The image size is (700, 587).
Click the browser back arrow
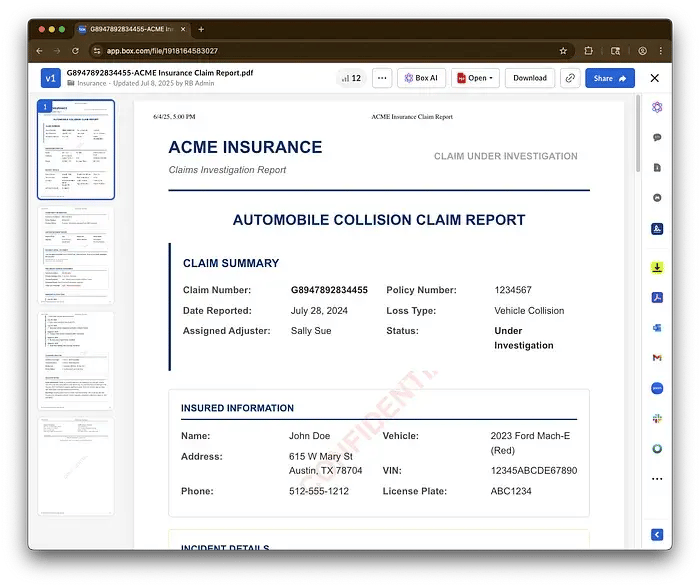[39, 51]
